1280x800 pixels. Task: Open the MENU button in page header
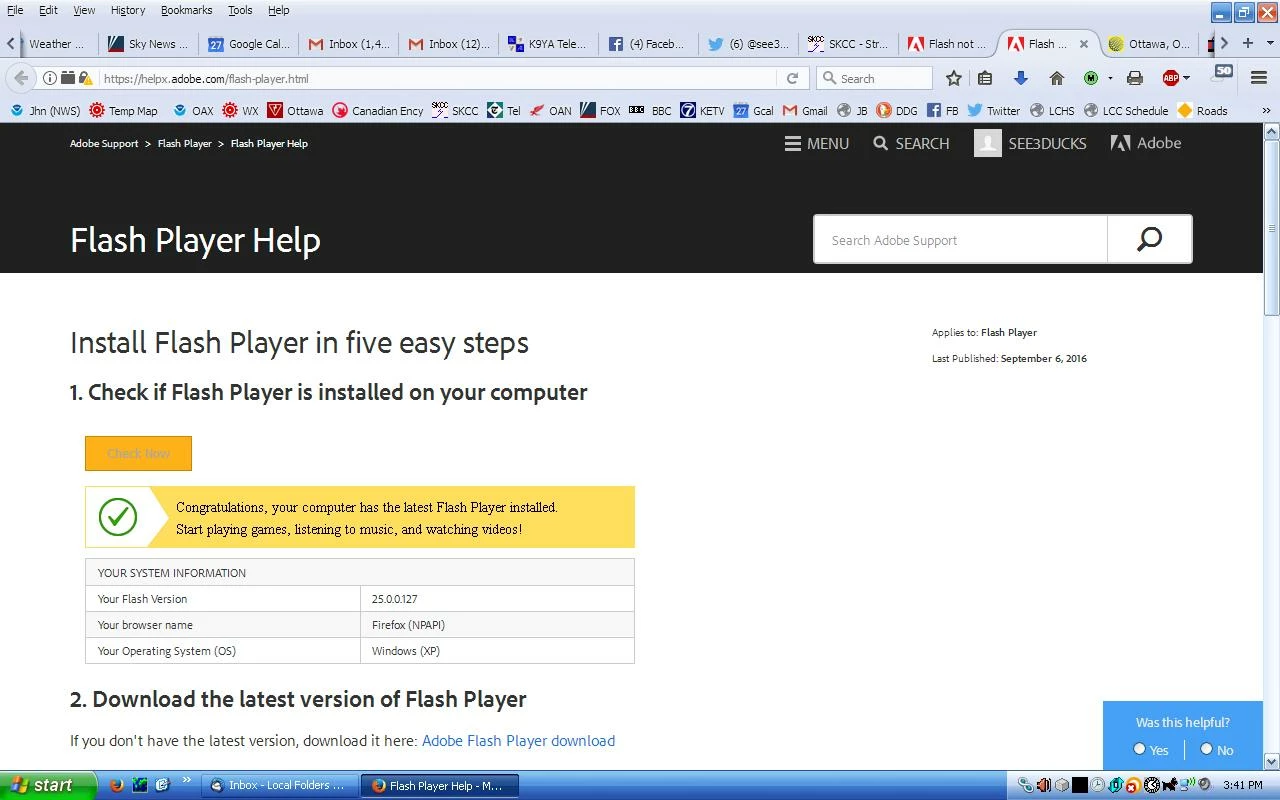click(x=817, y=143)
